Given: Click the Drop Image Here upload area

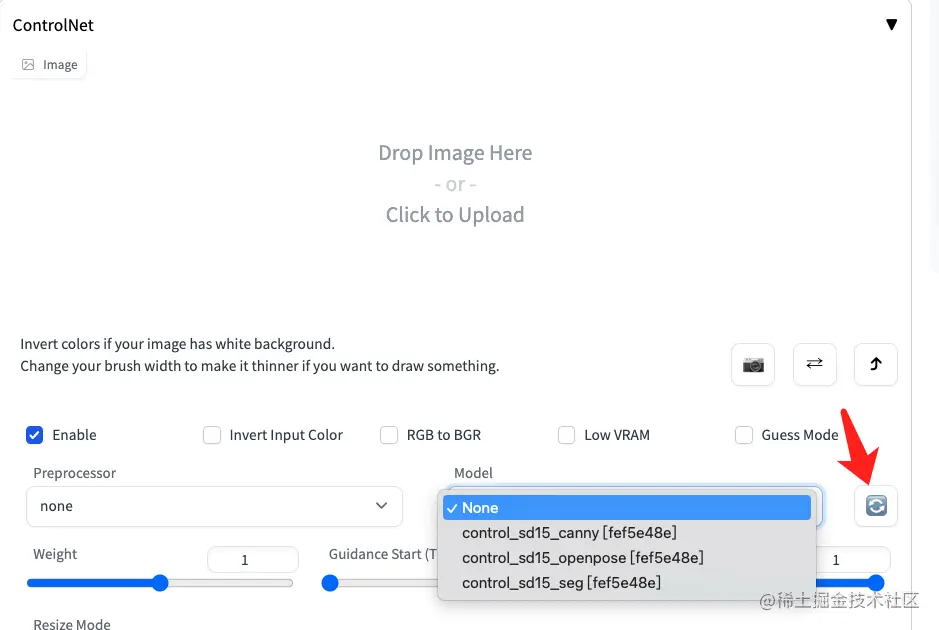Looking at the screenshot, I should coord(455,184).
